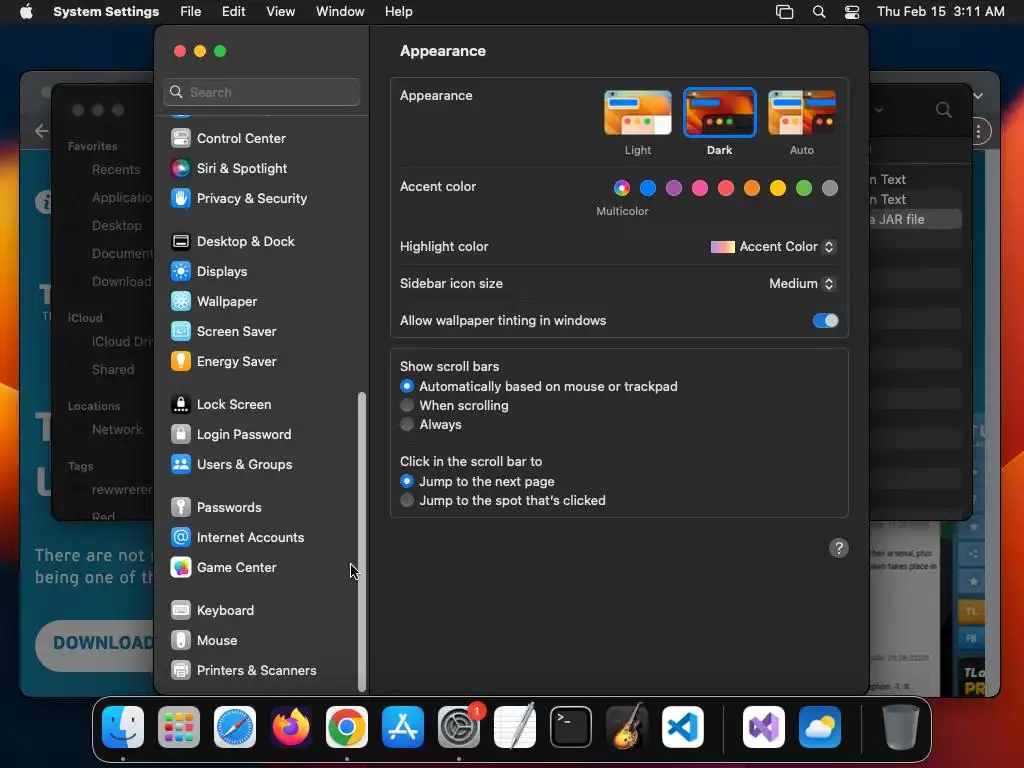Click the settings Search field
Image resolution: width=1024 pixels, height=768 pixels.
261,92
